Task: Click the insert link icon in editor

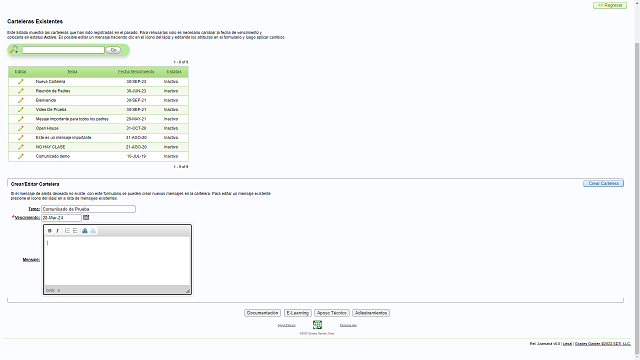Action: coord(85,231)
